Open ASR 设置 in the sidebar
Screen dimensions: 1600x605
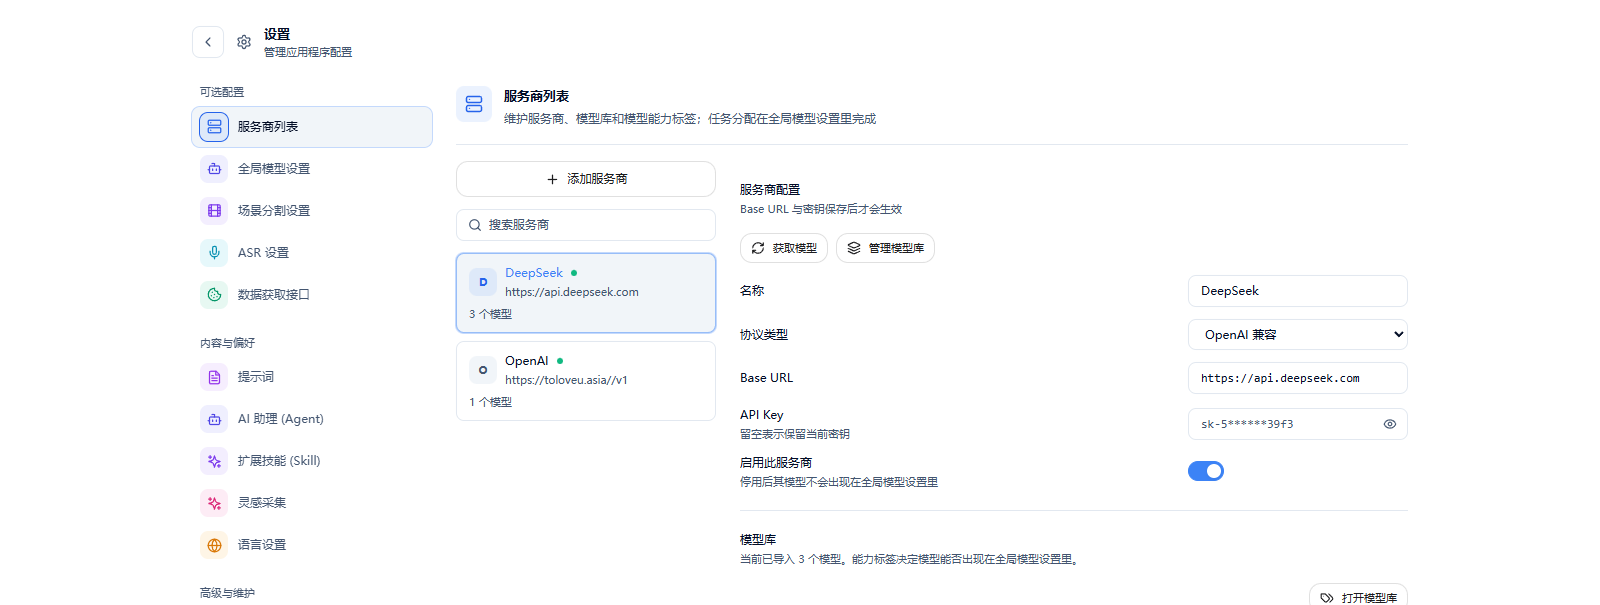312,253
